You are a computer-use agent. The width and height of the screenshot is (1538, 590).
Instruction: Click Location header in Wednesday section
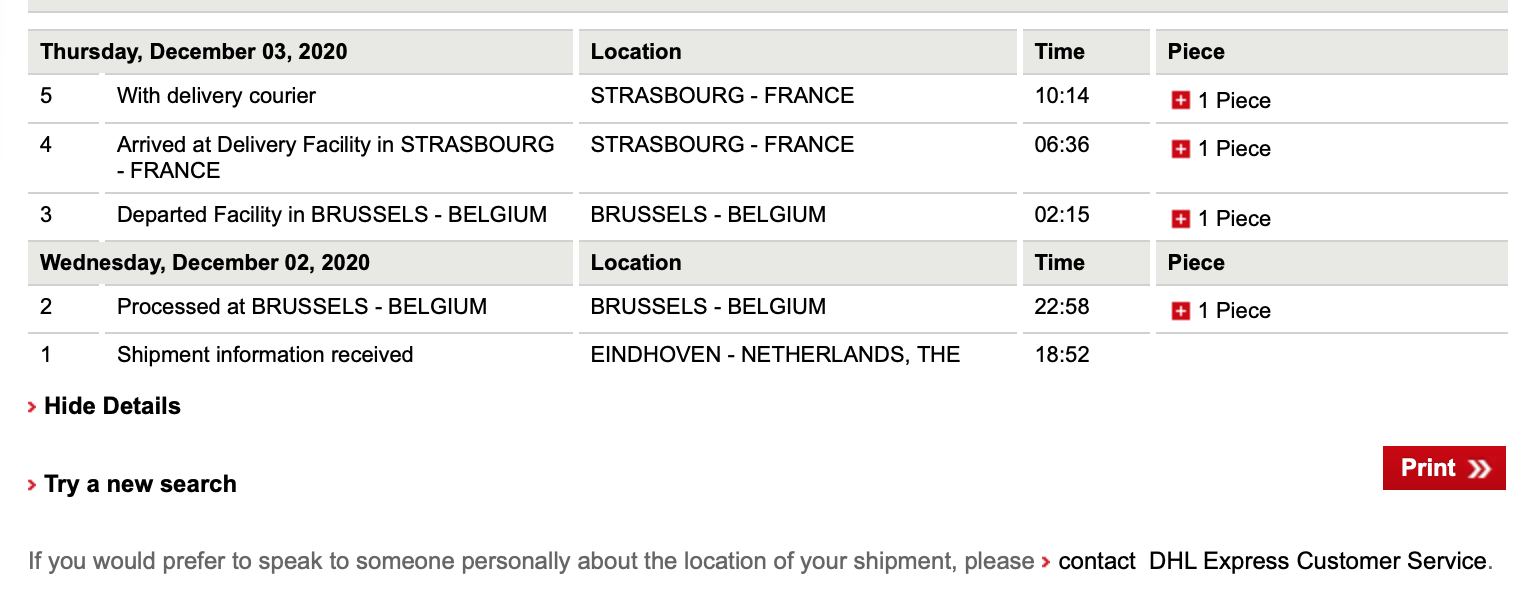636,263
